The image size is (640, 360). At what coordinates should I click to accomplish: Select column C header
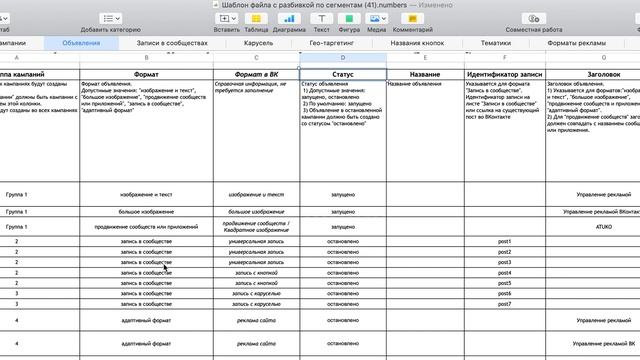click(x=256, y=58)
